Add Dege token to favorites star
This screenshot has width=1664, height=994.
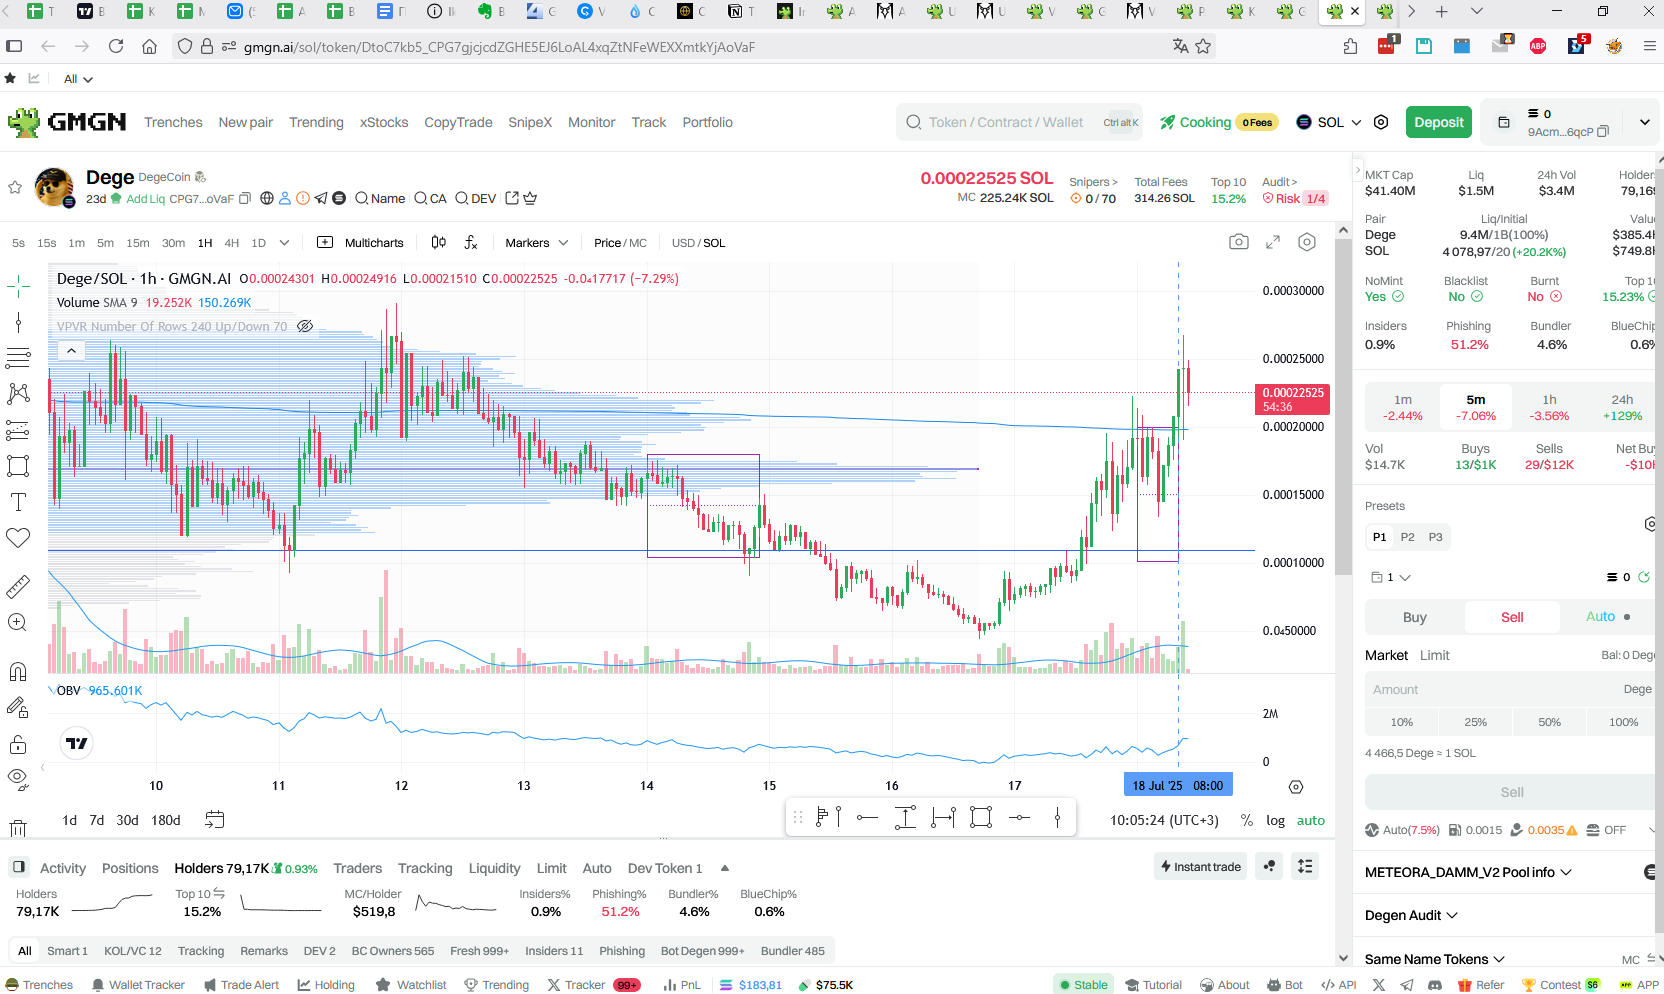tap(15, 187)
